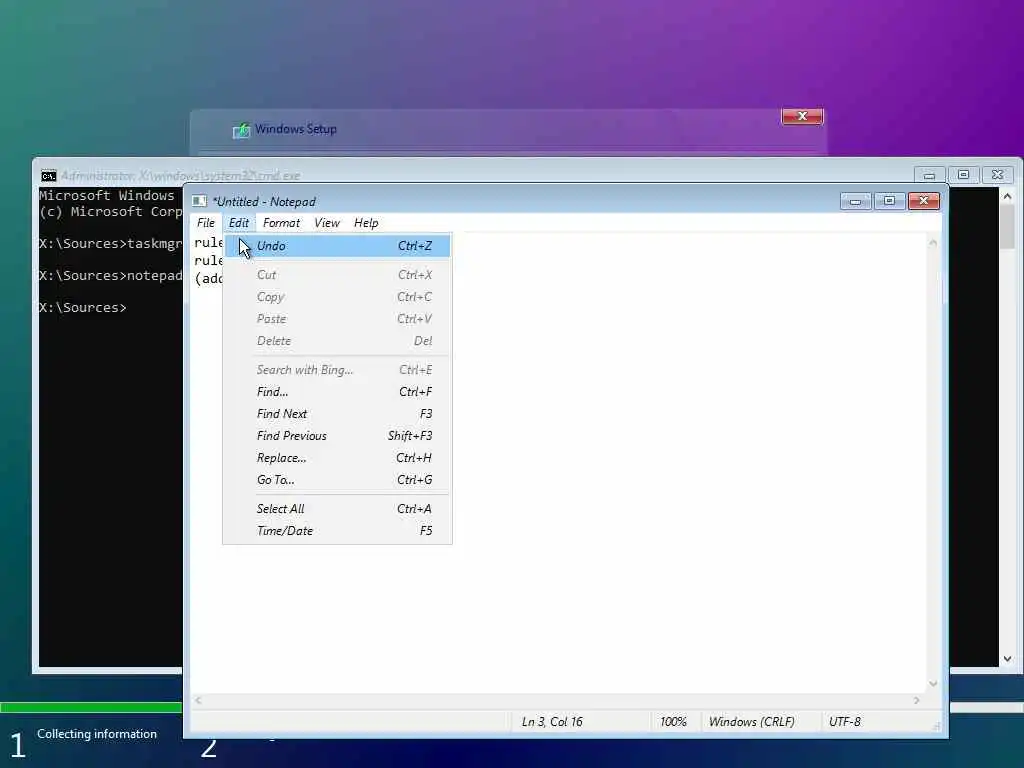Image resolution: width=1024 pixels, height=768 pixels.
Task: Click the 100% zoom status entry
Action: click(x=673, y=722)
